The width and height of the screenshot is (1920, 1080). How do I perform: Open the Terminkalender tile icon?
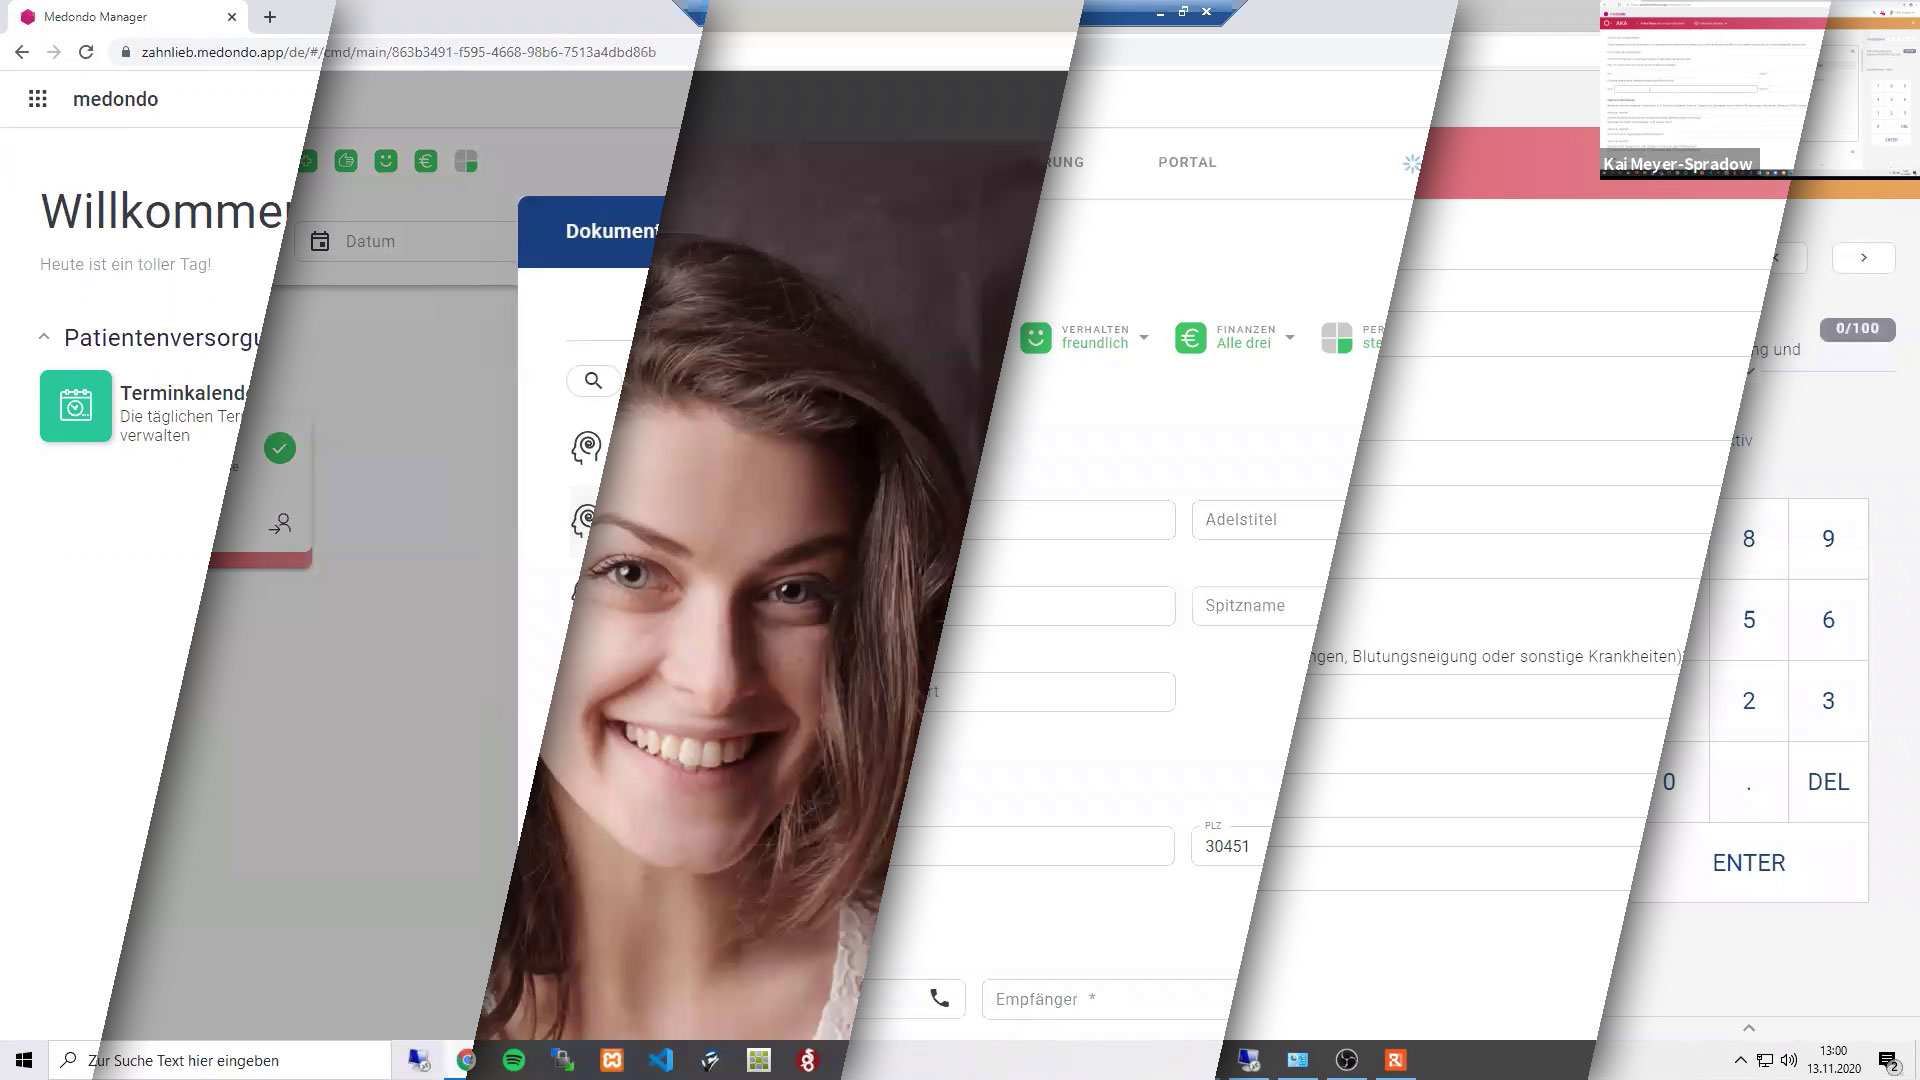point(76,406)
